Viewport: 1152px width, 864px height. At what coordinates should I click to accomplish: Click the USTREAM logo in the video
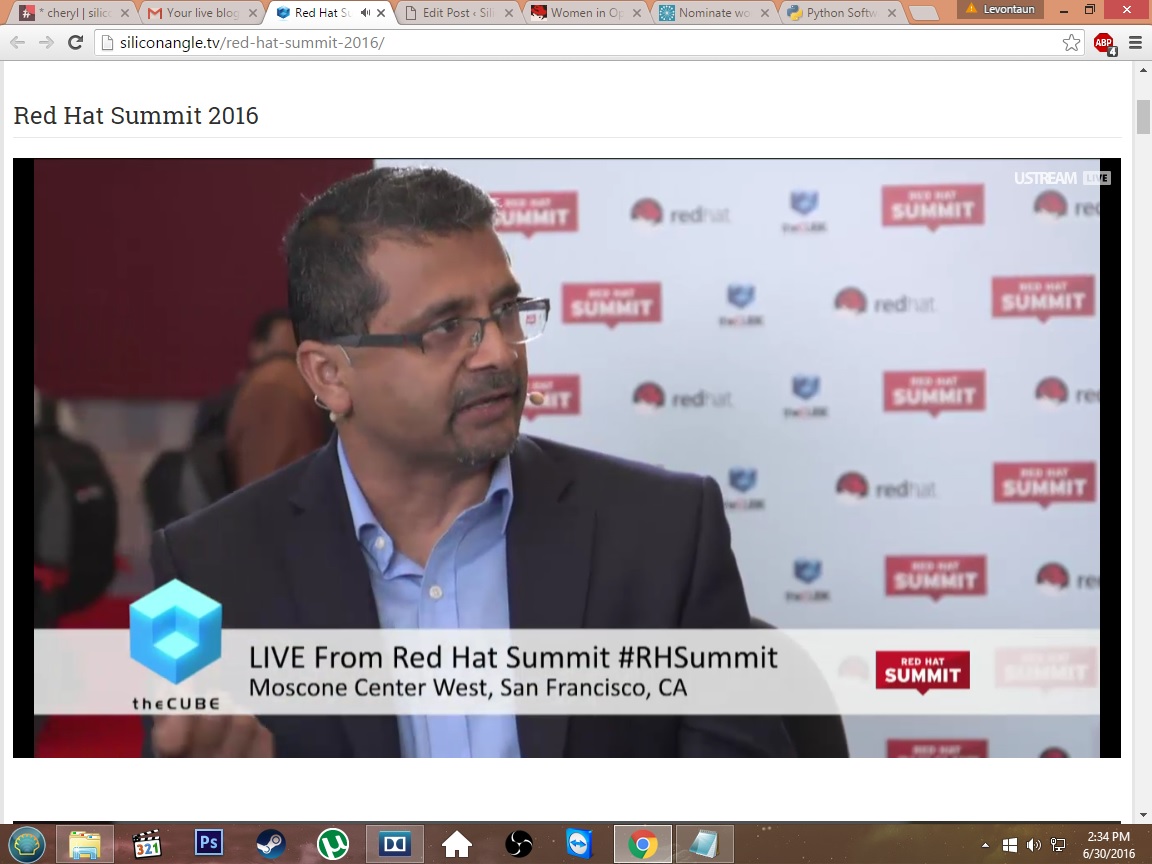pos(1045,179)
